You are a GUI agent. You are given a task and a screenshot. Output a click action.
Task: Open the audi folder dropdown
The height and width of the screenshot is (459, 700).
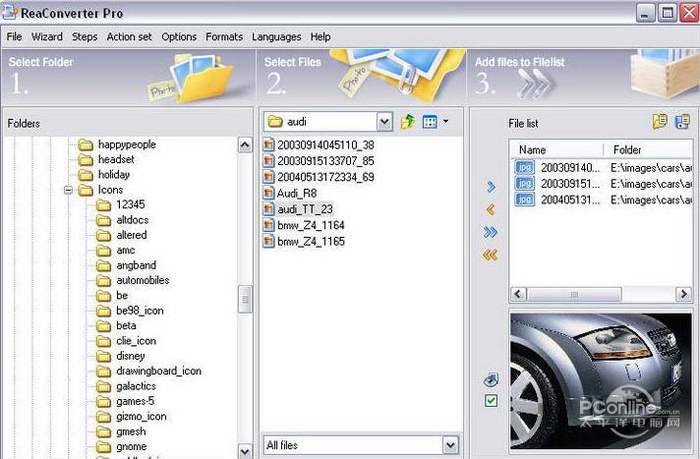point(384,122)
